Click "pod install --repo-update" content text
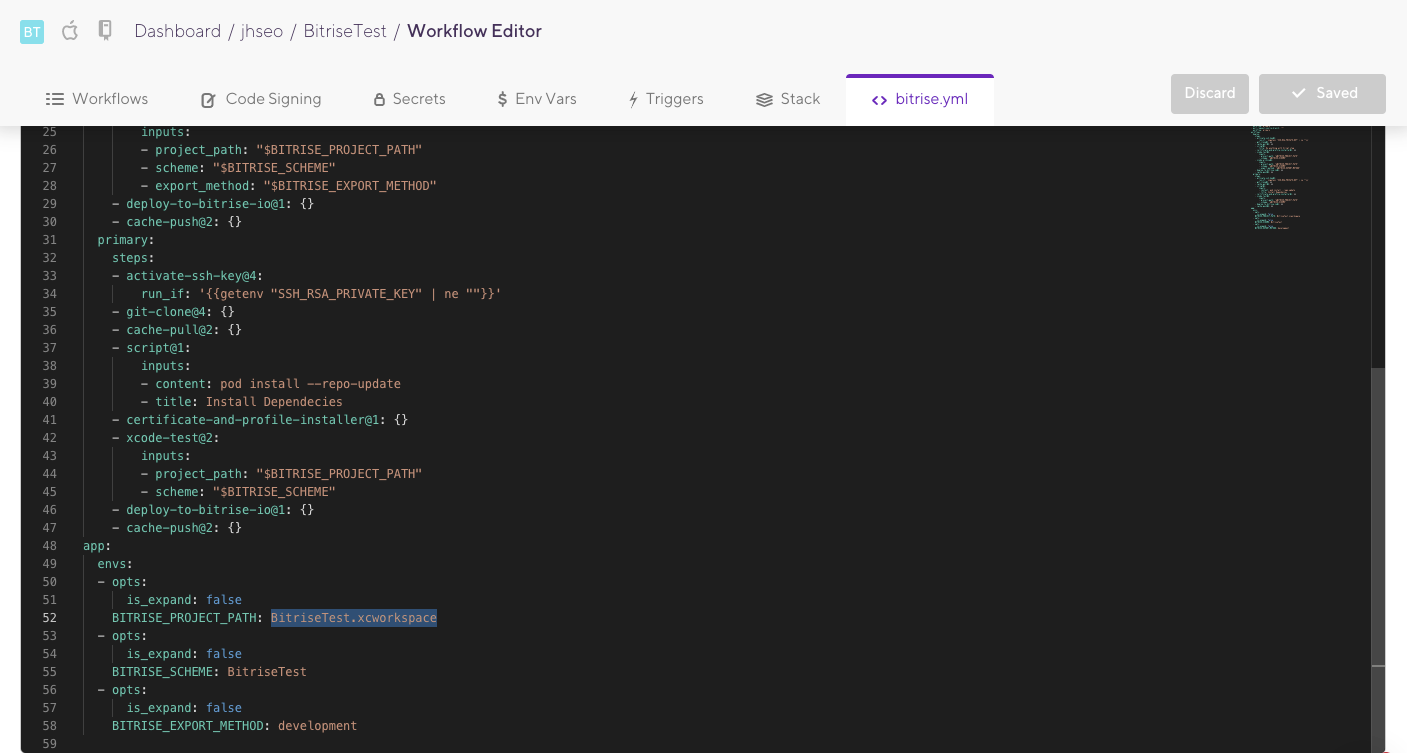This screenshot has width=1407, height=753. tap(311, 384)
